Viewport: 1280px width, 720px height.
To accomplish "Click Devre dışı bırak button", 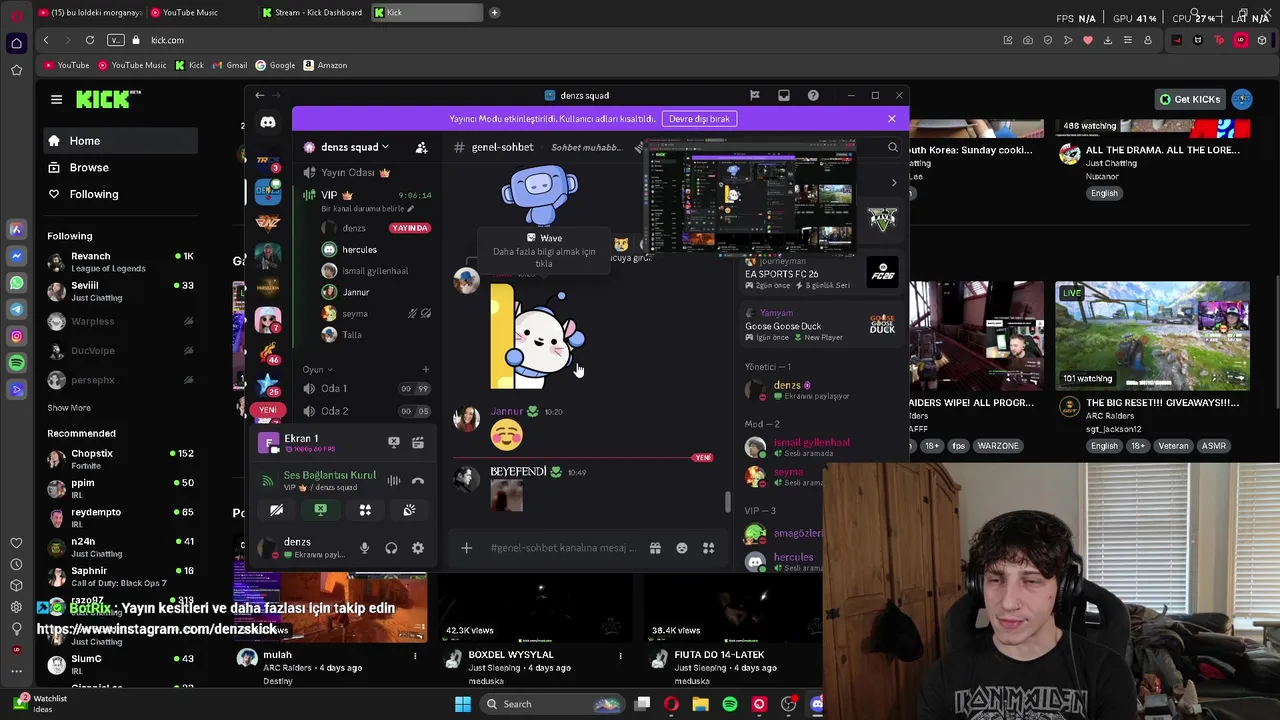I will 699,118.
